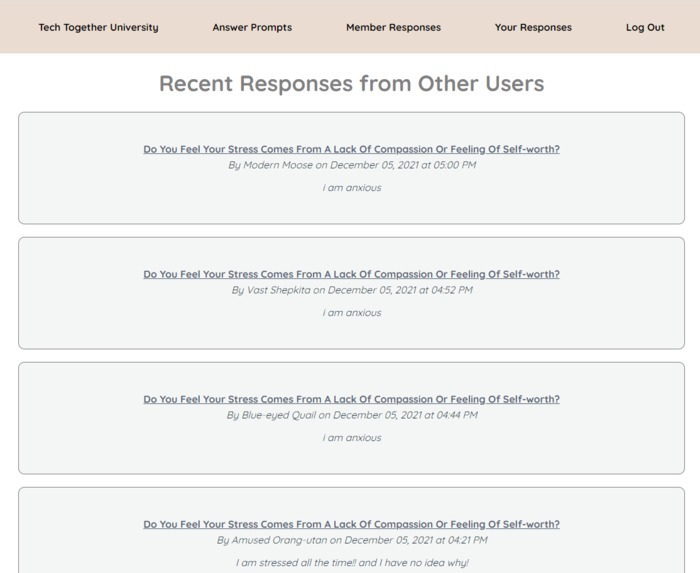Viewport: 700px width, 573px height.
Task: Click the byline 'By Vast Shepkita on December 05, 2021 at 04:52 PM'
Action: [352, 290]
